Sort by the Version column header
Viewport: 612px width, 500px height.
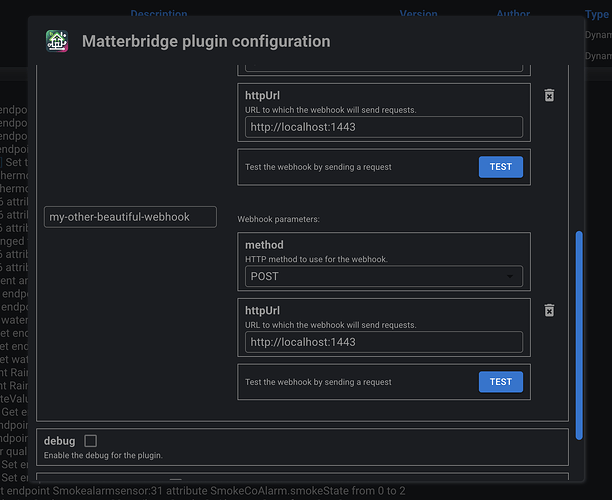(x=418, y=15)
